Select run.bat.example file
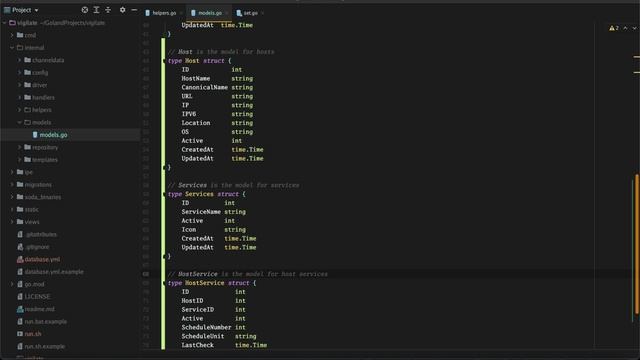 click(46, 322)
